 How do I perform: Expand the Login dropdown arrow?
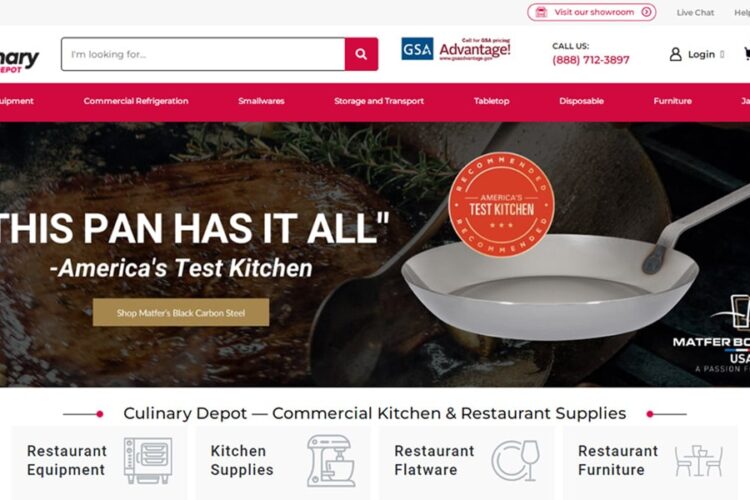click(722, 55)
